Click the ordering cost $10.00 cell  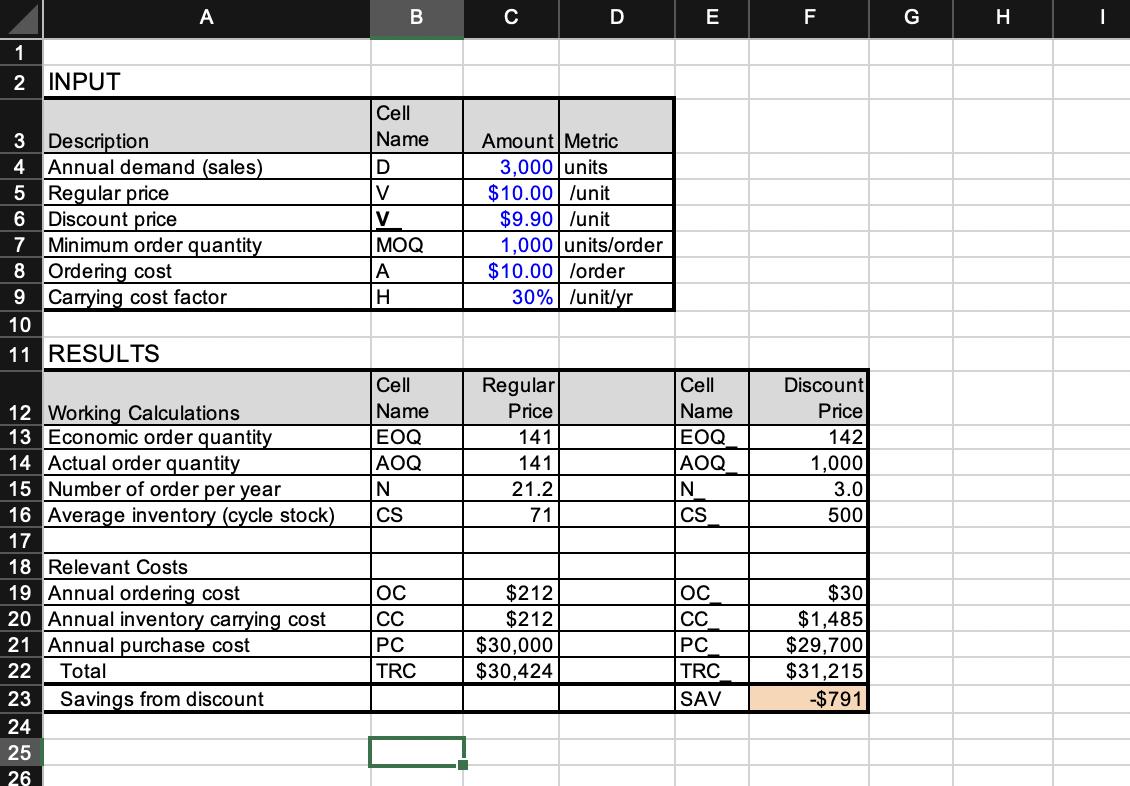point(511,270)
